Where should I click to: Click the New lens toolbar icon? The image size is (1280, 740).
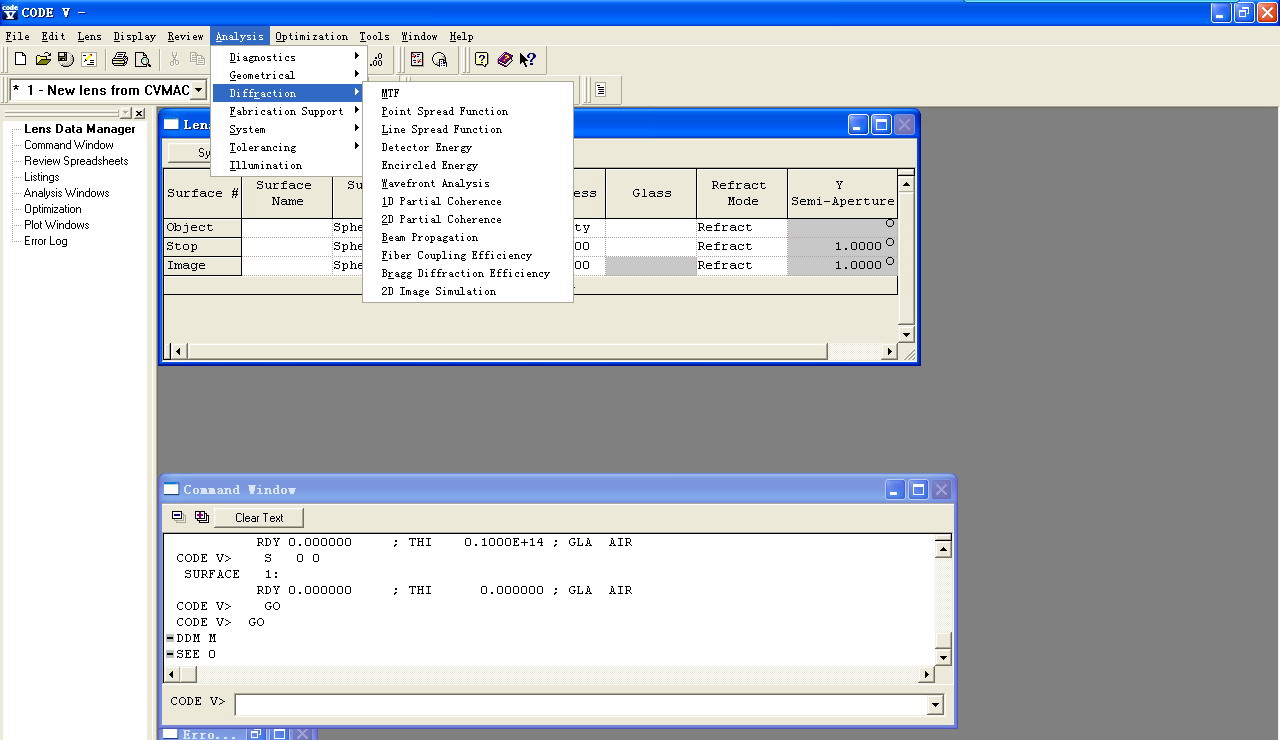20,60
